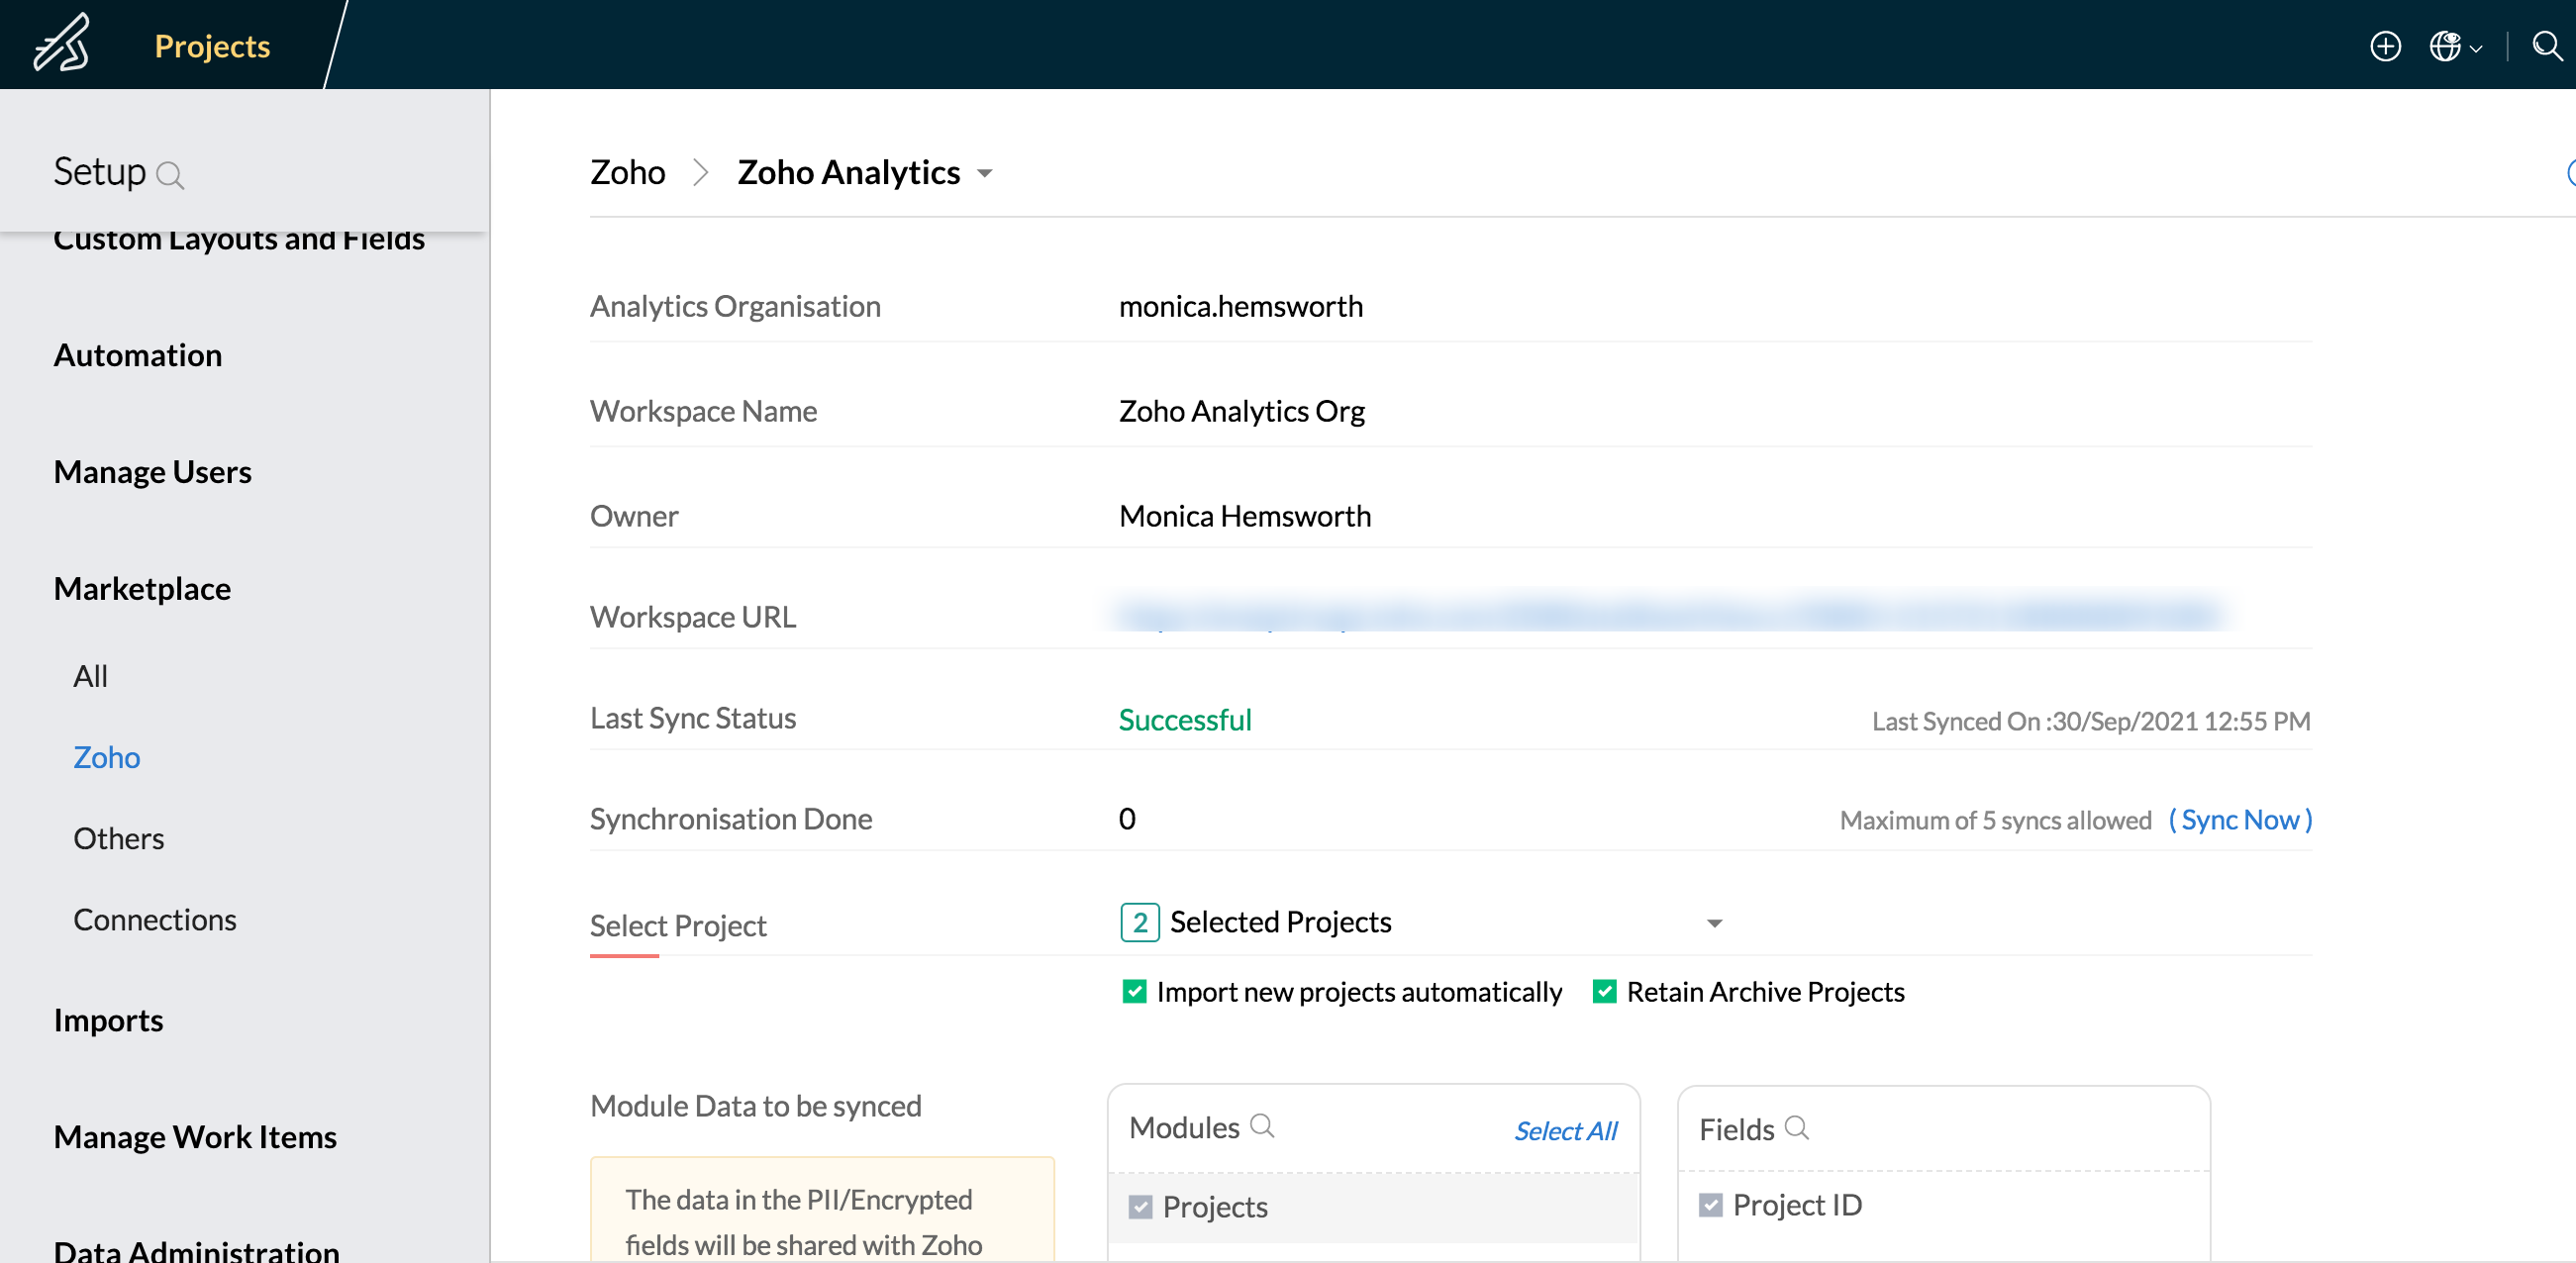This screenshot has width=2576, height=1263.
Task: Click the header search magnifier icon
Action: (x=2546, y=46)
